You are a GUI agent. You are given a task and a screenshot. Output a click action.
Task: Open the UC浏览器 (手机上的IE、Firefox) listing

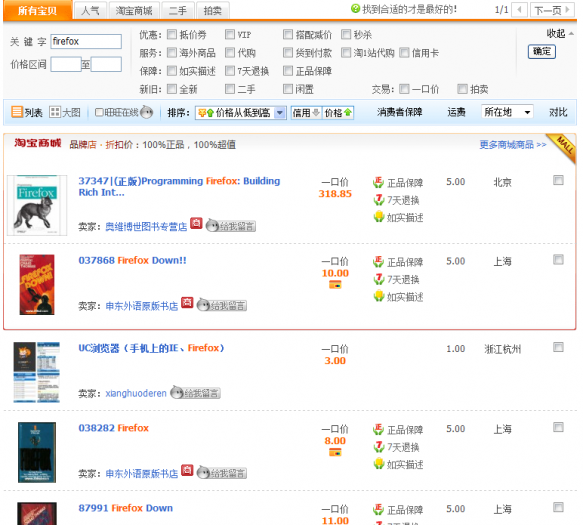point(151,348)
